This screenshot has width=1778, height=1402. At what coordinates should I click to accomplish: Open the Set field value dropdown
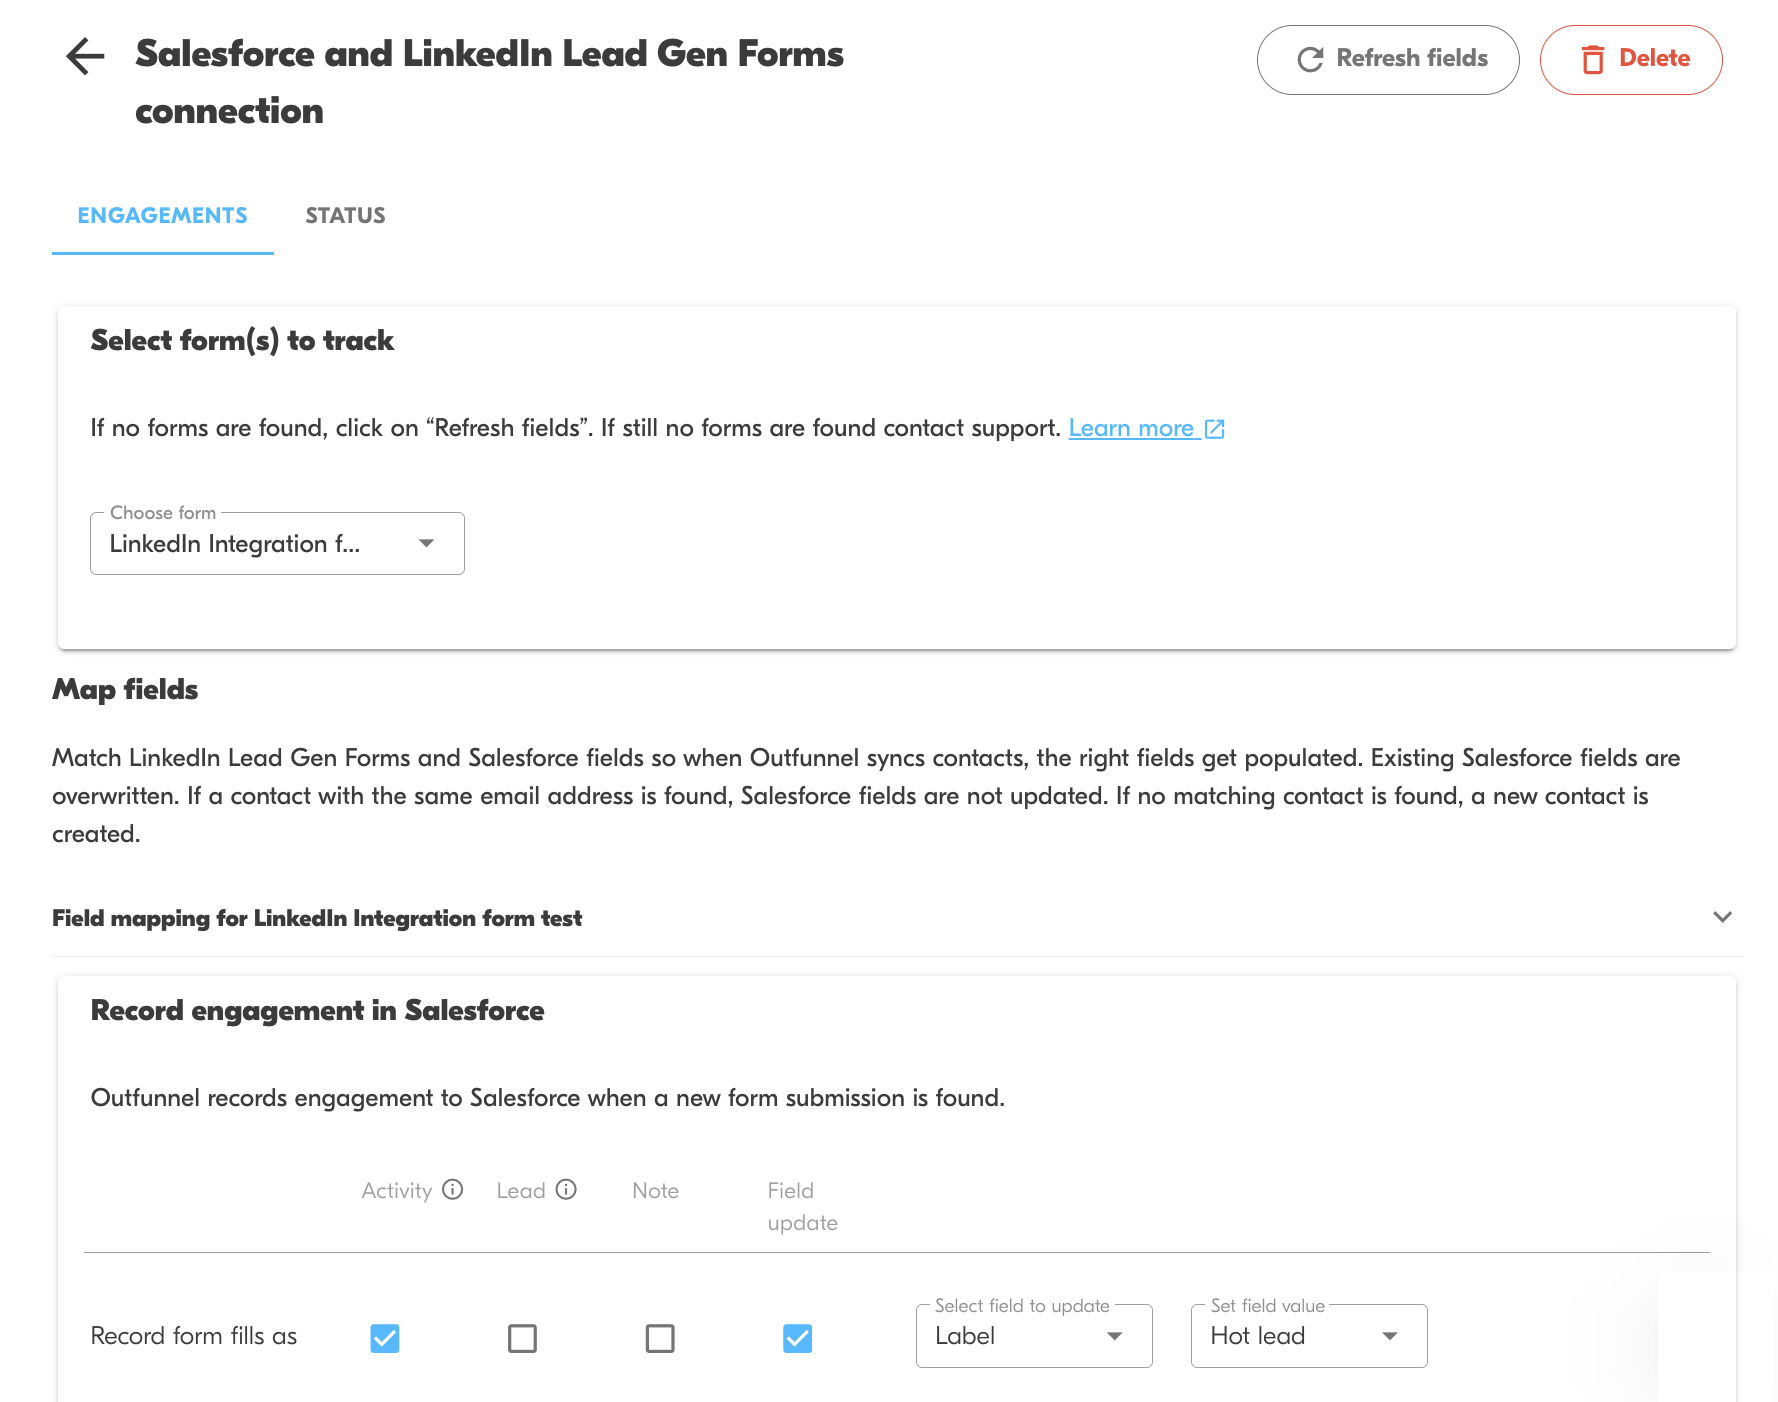(x=1308, y=1336)
